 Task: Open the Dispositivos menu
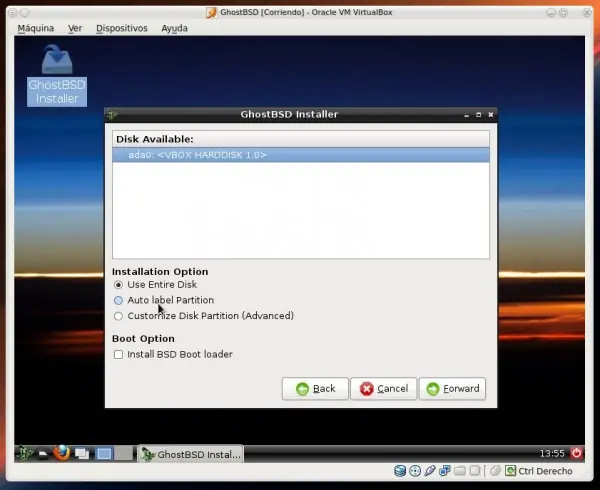pos(122,28)
